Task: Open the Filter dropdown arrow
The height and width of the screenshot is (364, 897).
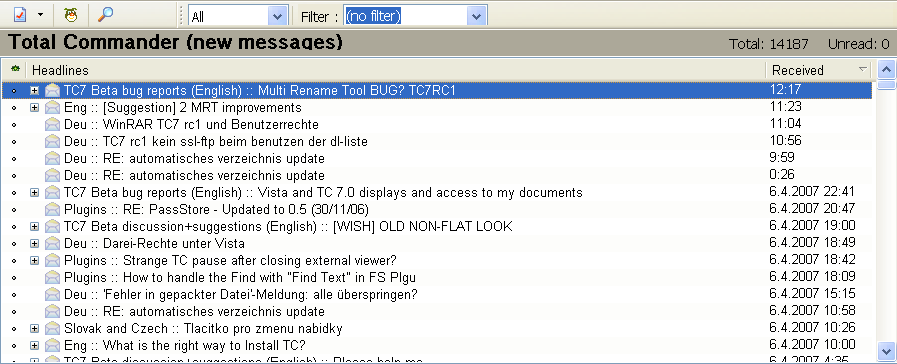Action: tap(477, 17)
